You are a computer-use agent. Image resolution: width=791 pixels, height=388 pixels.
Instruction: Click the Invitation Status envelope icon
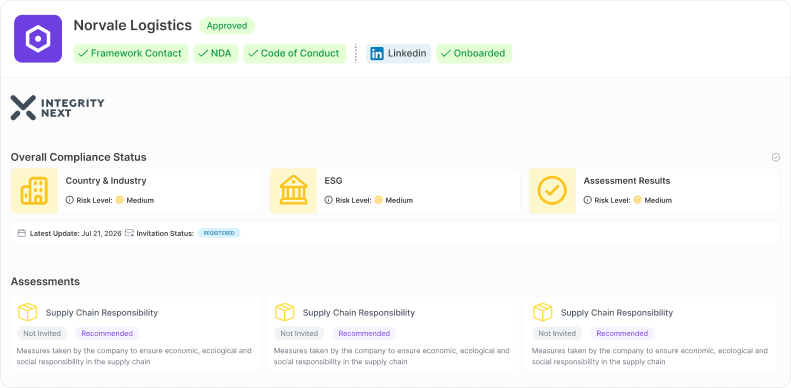[x=130, y=233]
